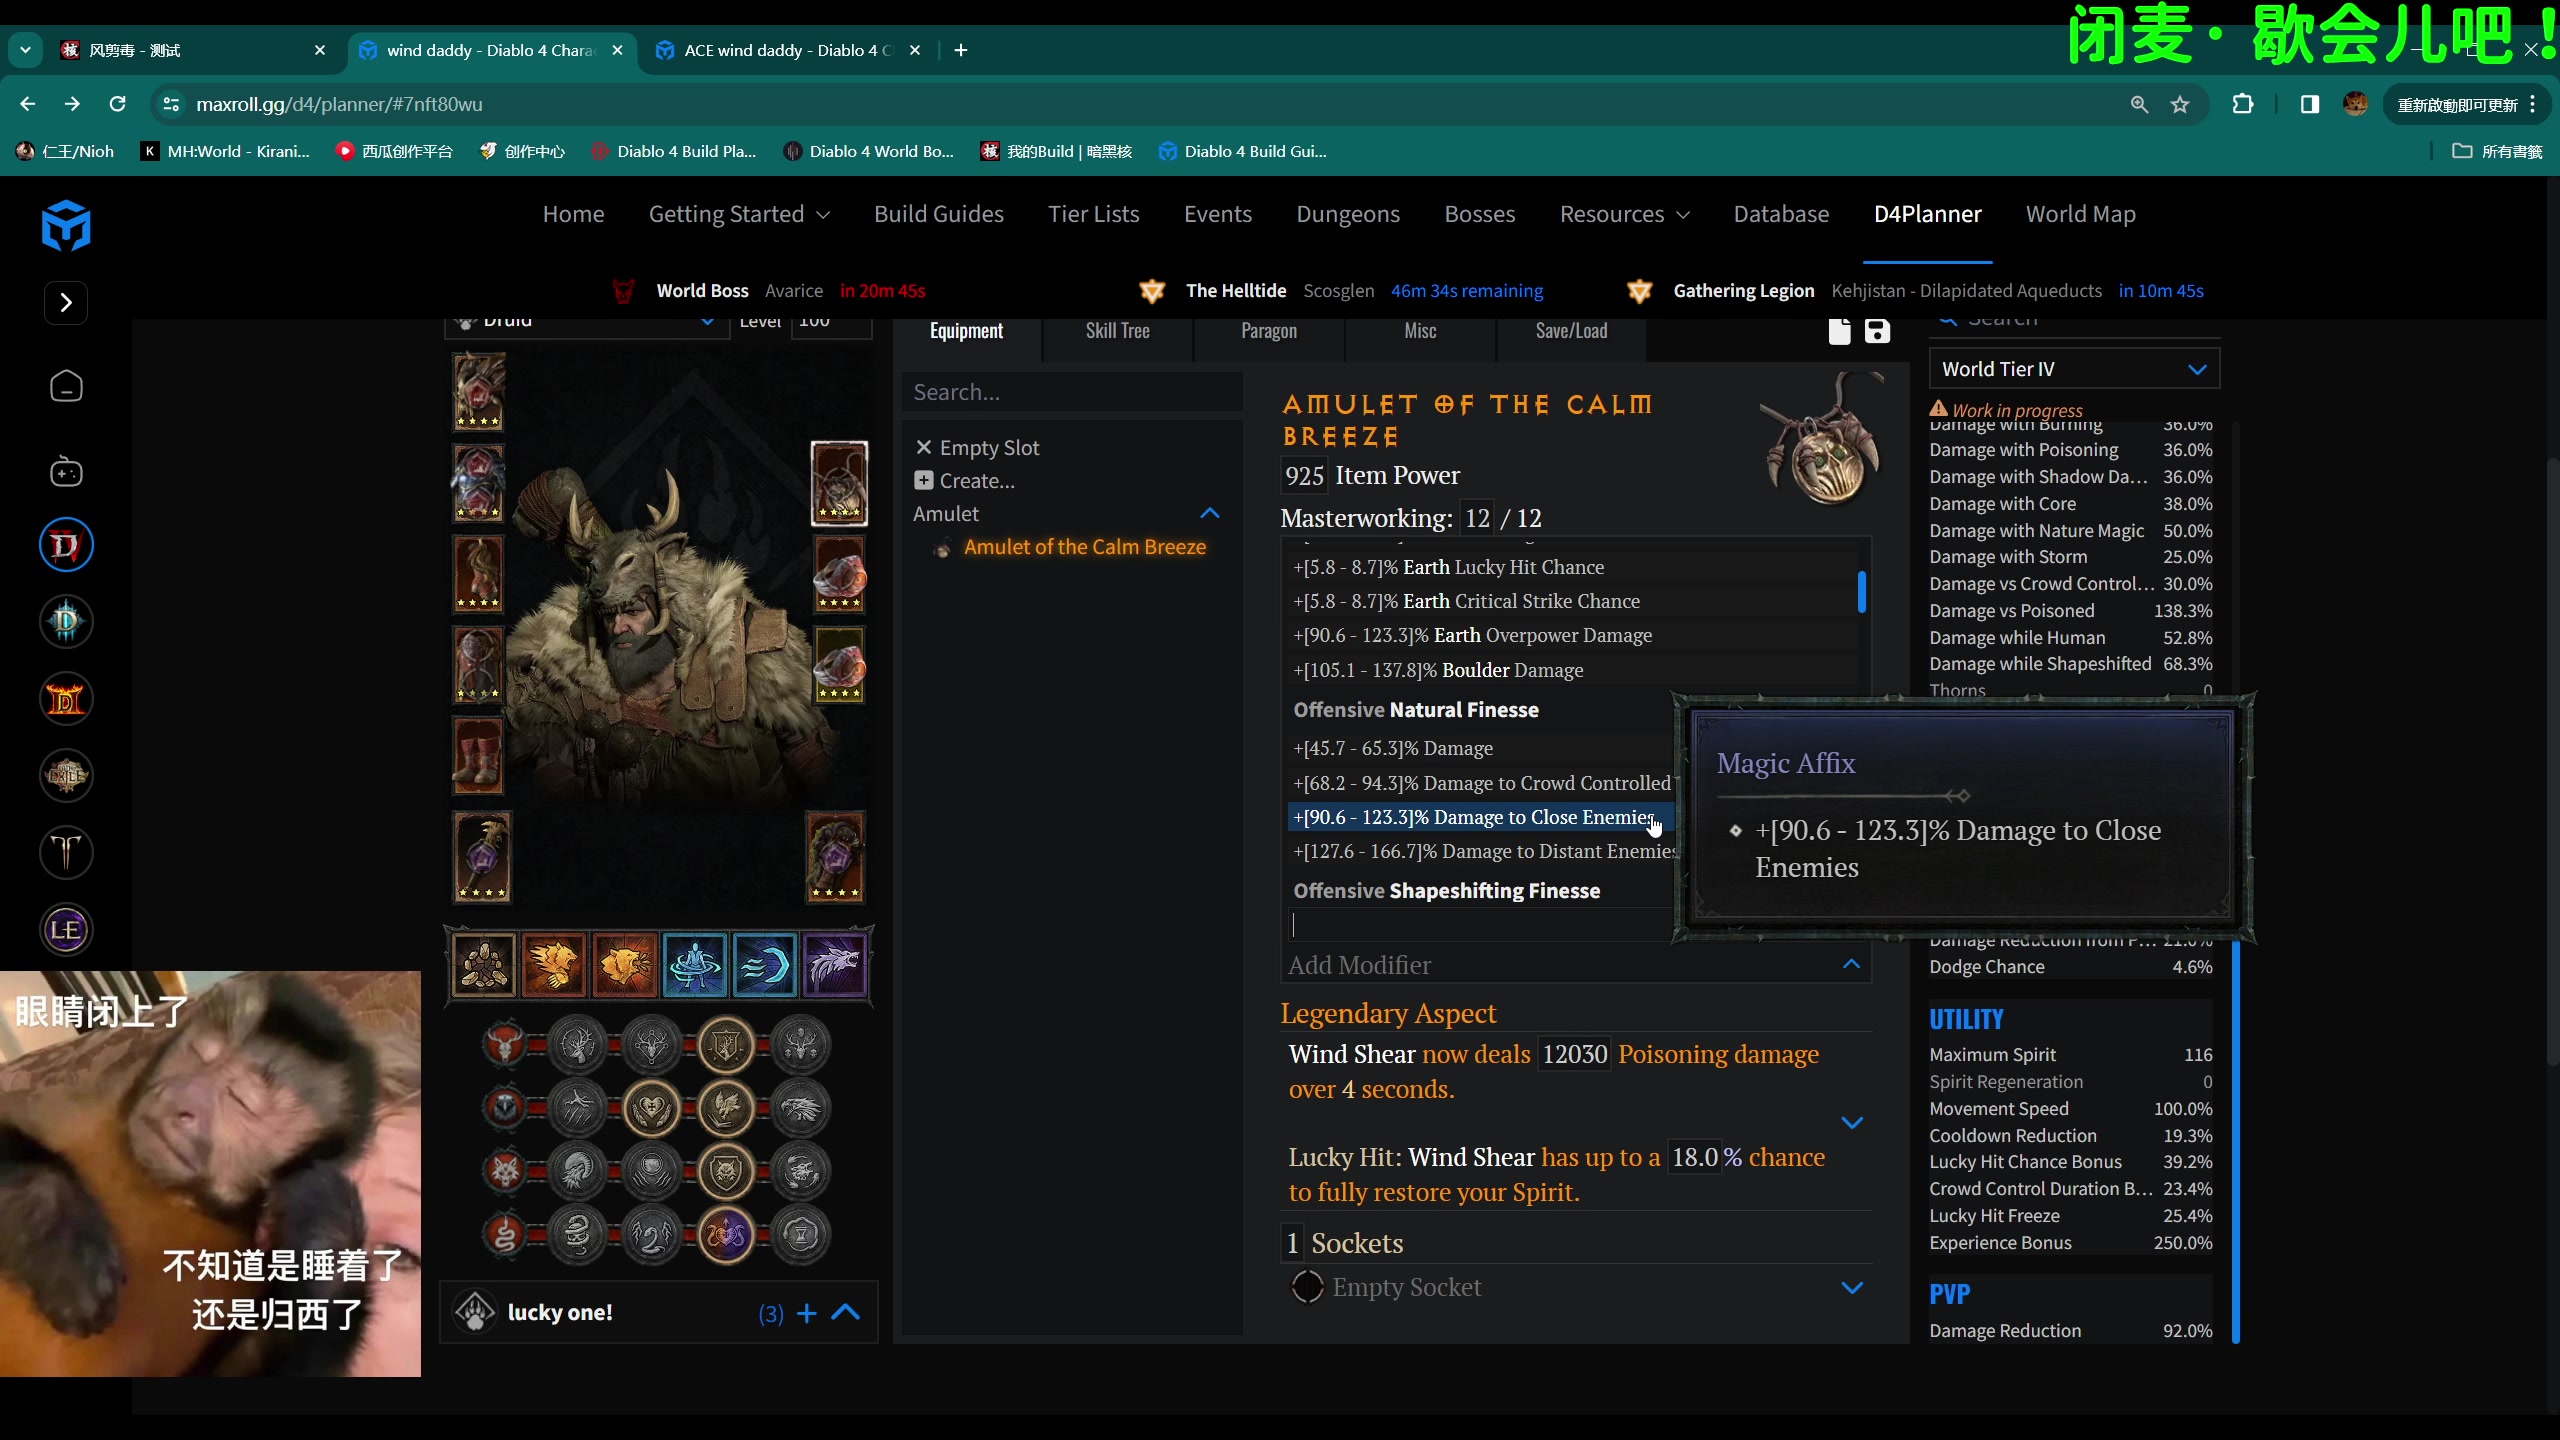Open the Tier Lists nav link
Screen dimensions: 2560x1440
point(1093,214)
